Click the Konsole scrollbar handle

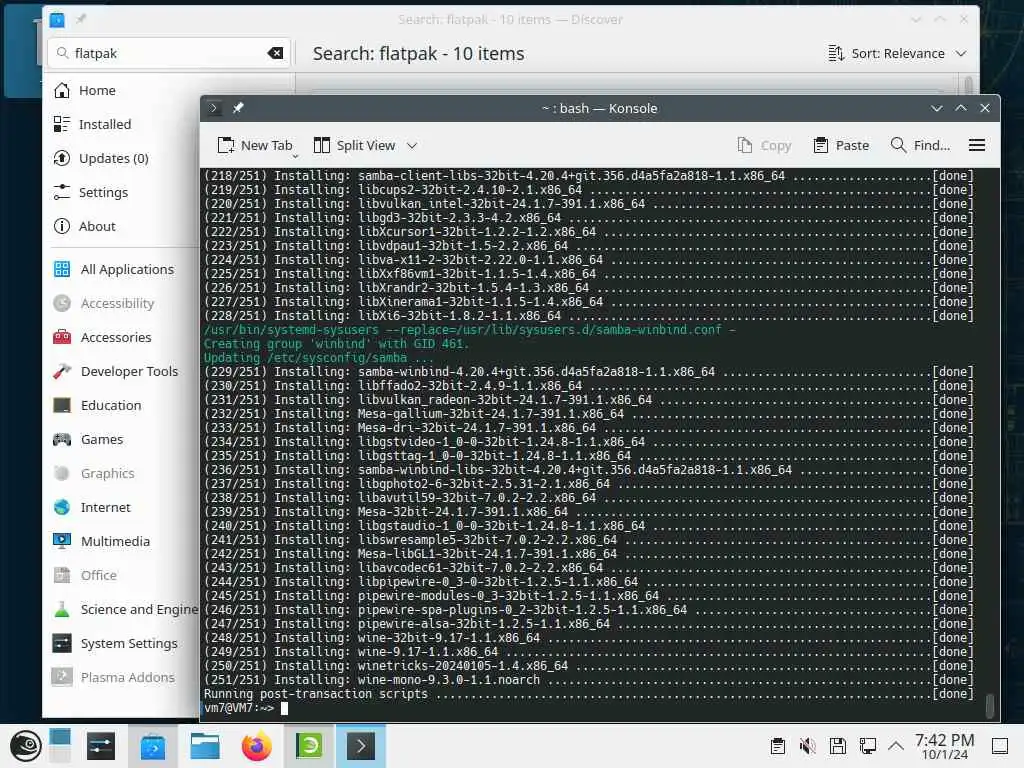[x=990, y=706]
